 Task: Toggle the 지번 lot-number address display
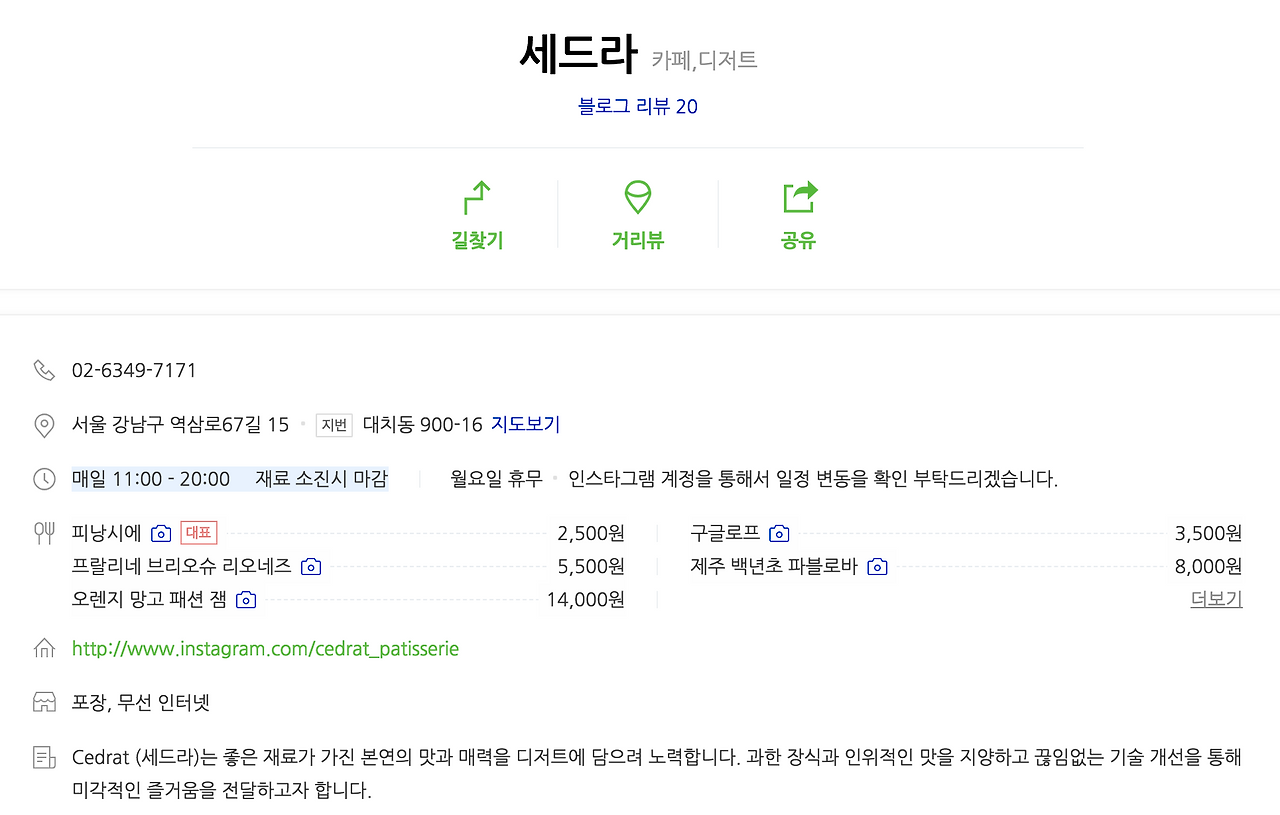[x=334, y=424]
